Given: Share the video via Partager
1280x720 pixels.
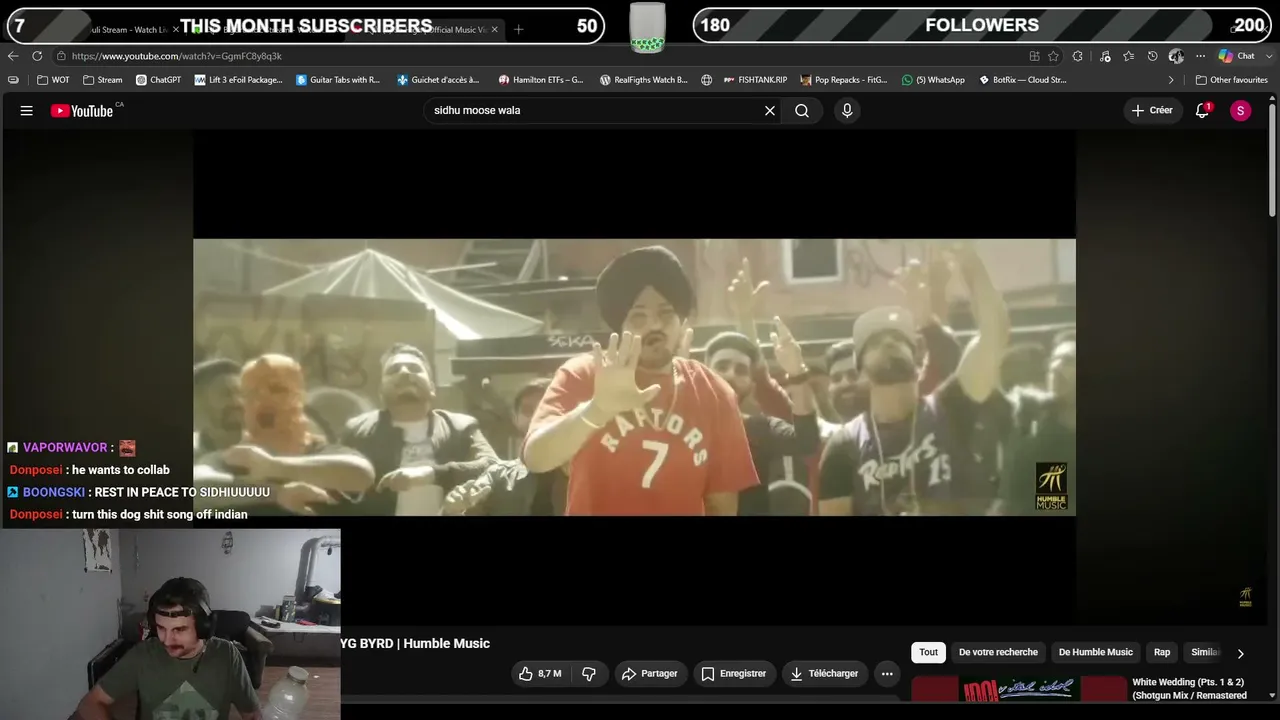Looking at the screenshot, I should click(650, 674).
